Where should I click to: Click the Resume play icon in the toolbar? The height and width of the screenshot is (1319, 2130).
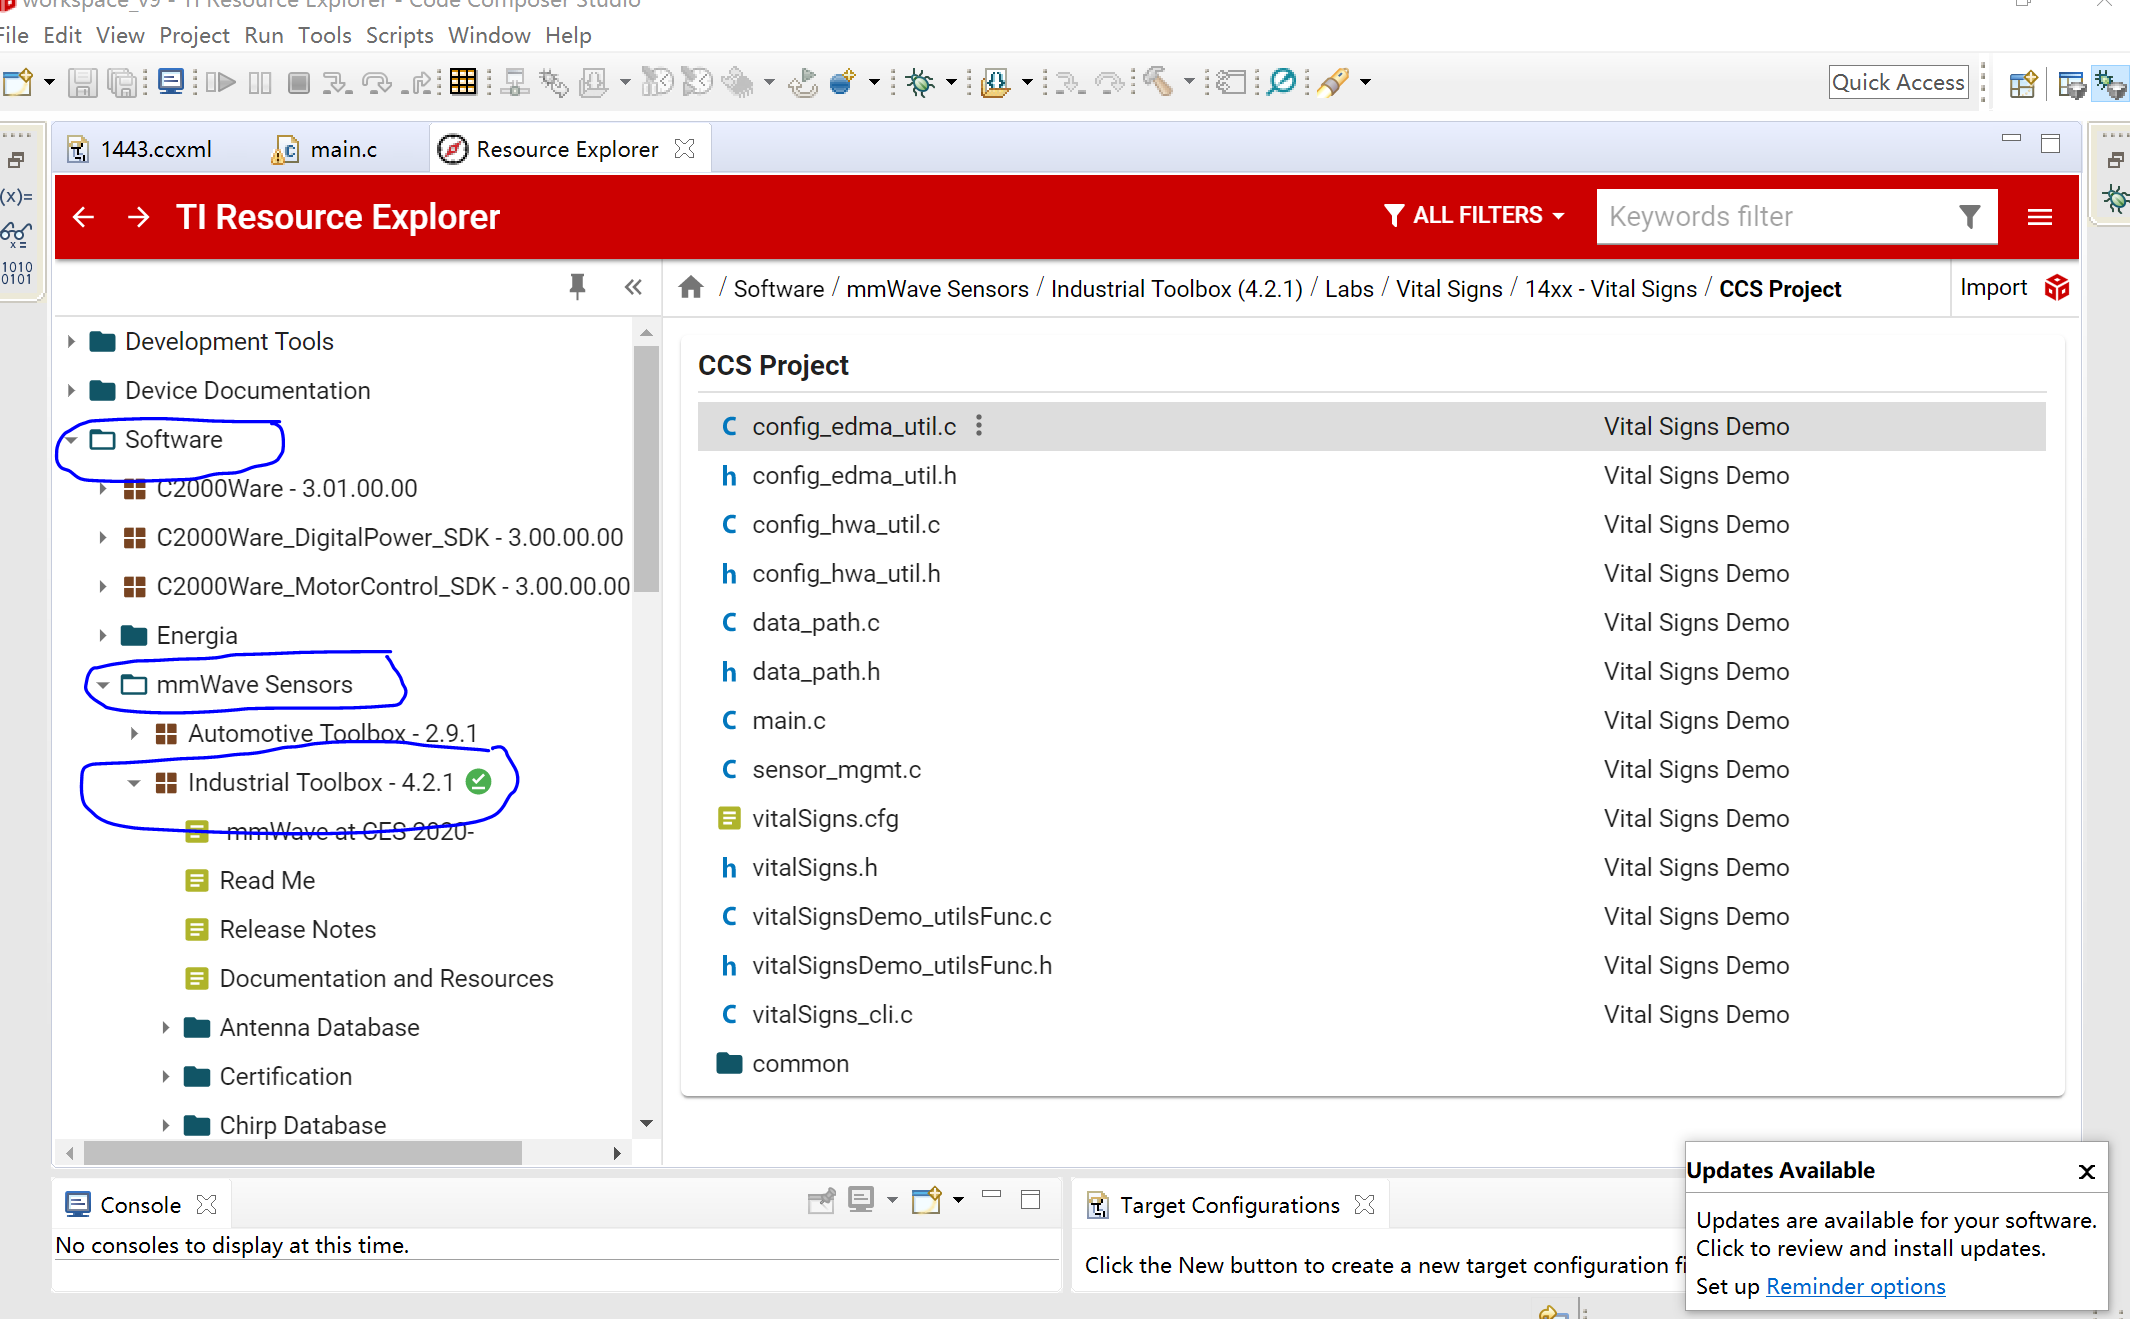click(221, 82)
